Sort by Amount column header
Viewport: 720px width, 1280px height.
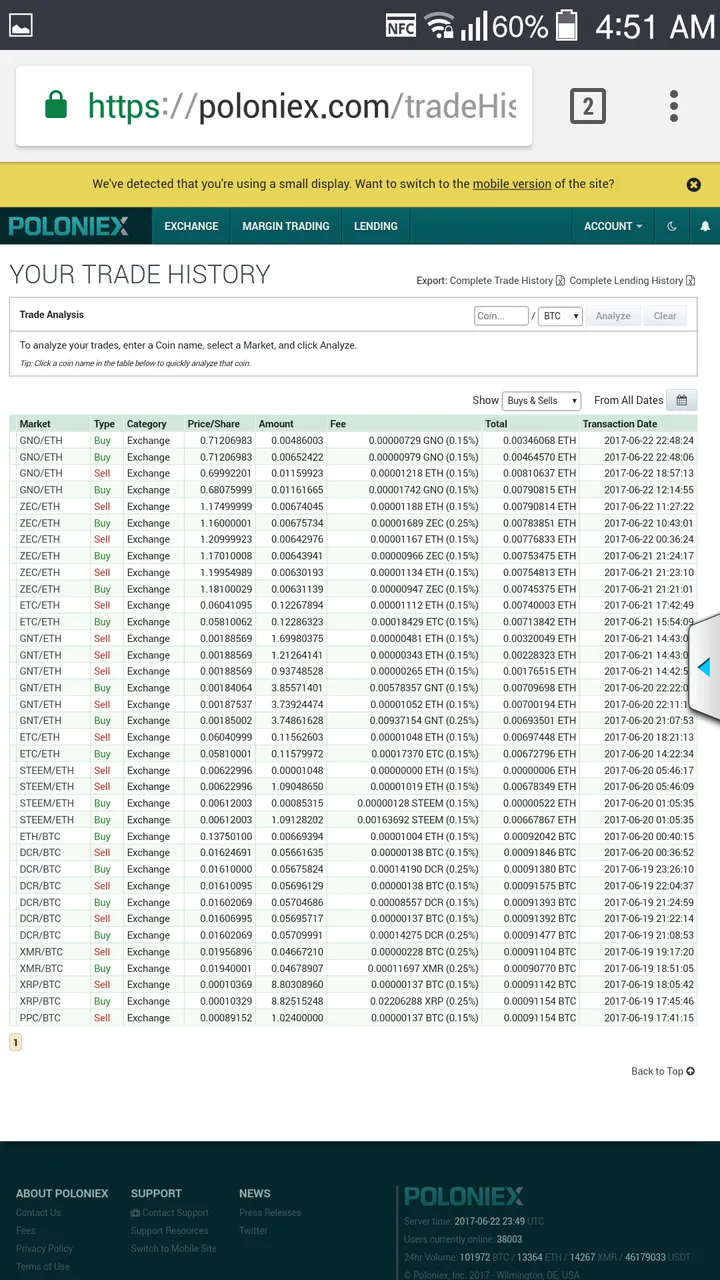pos(276,424)
